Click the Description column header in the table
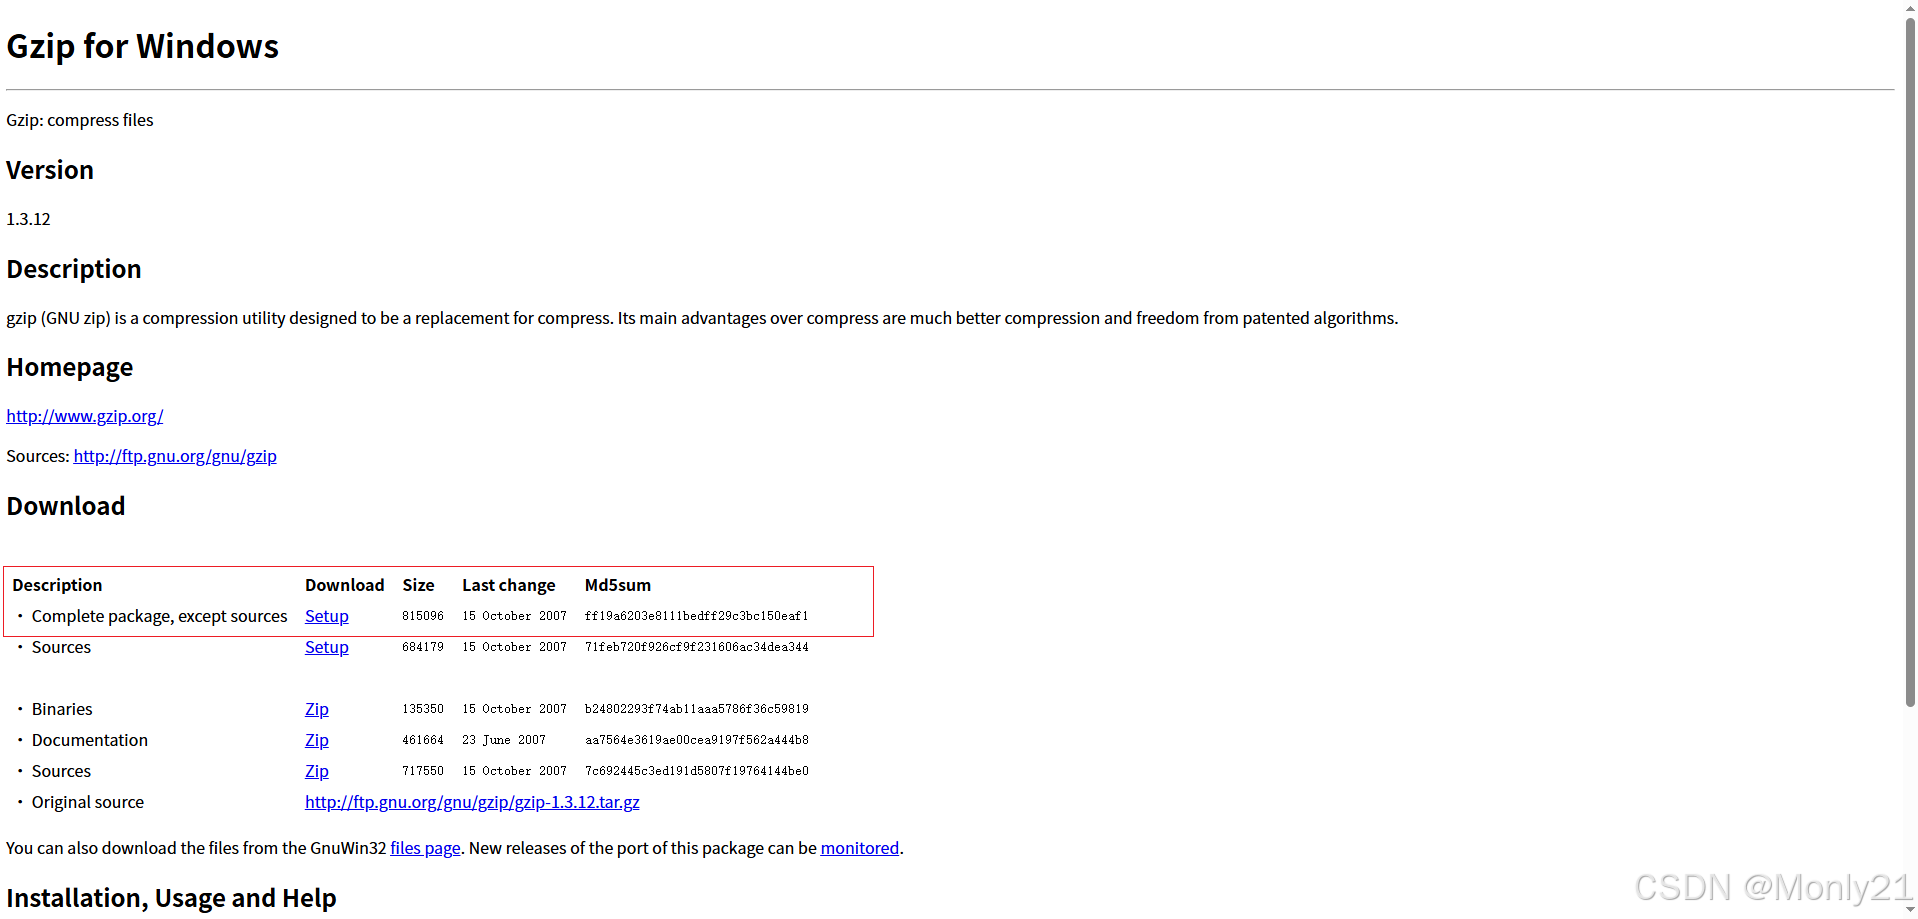Viewport: 1918px width, 919px height. pyautogui.click(x=57, y=585)
